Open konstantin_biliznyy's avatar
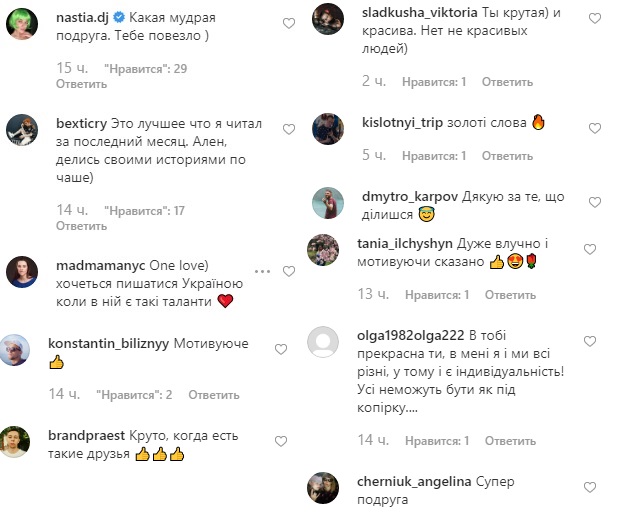This screenshot has width=617, height=518. tap(23, 351)
